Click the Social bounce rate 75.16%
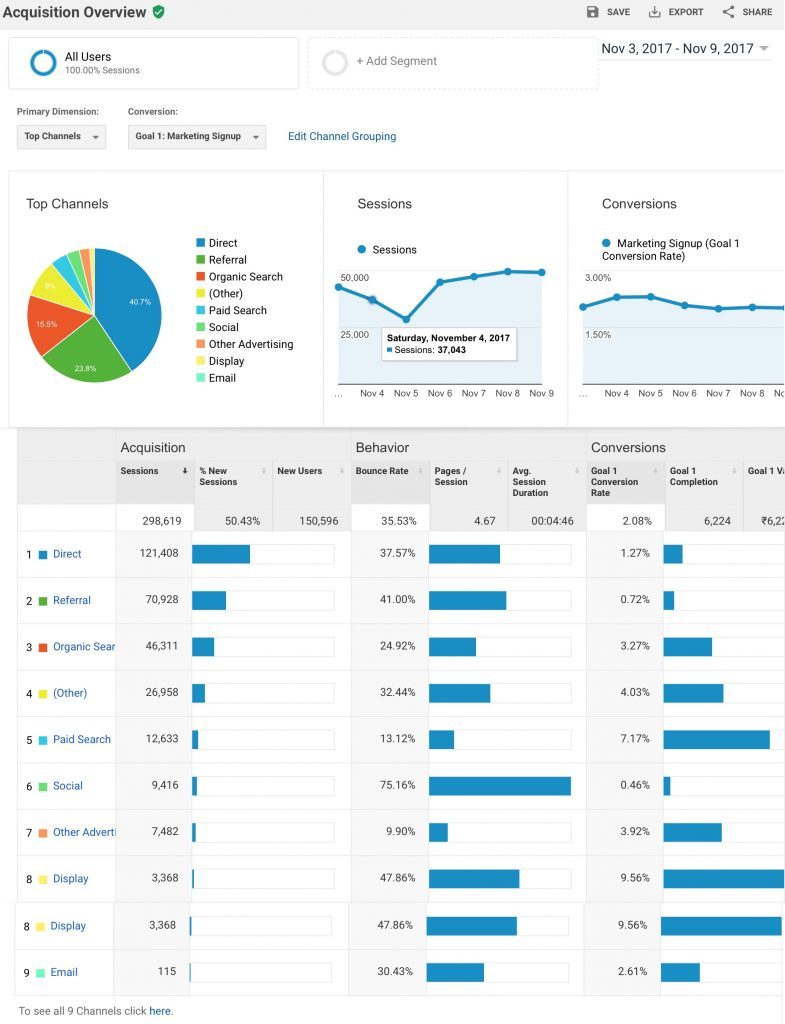 (x=398, y=785)
